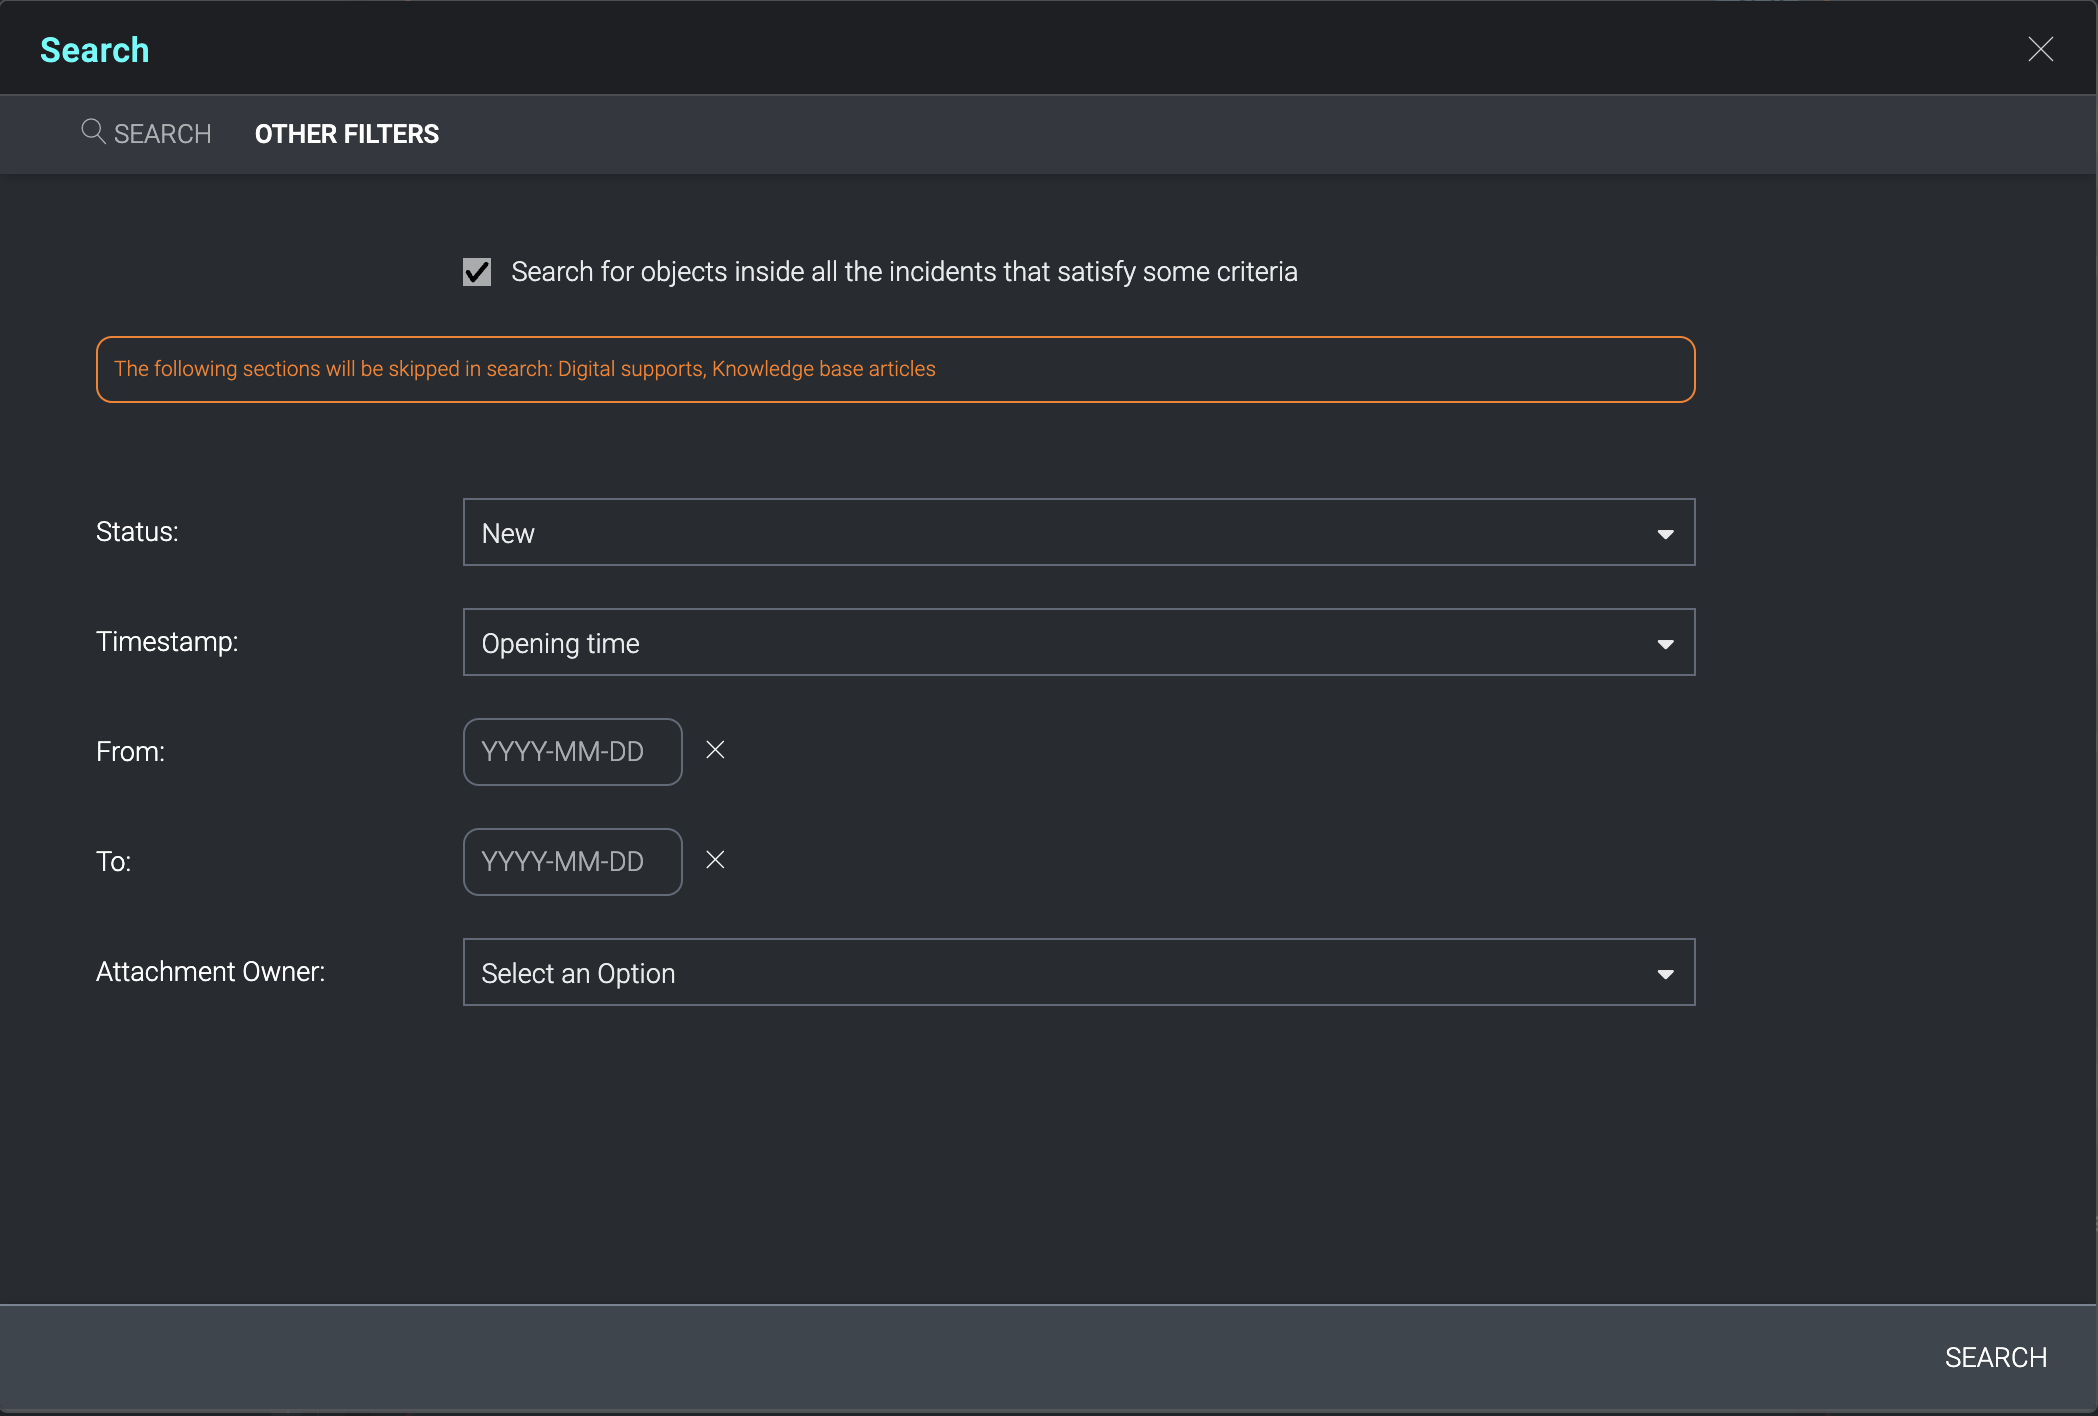Click the magnifying glass search icon
Image resolution: width=2098 pixels, height=1416 pixels.
tap(92, 131)
